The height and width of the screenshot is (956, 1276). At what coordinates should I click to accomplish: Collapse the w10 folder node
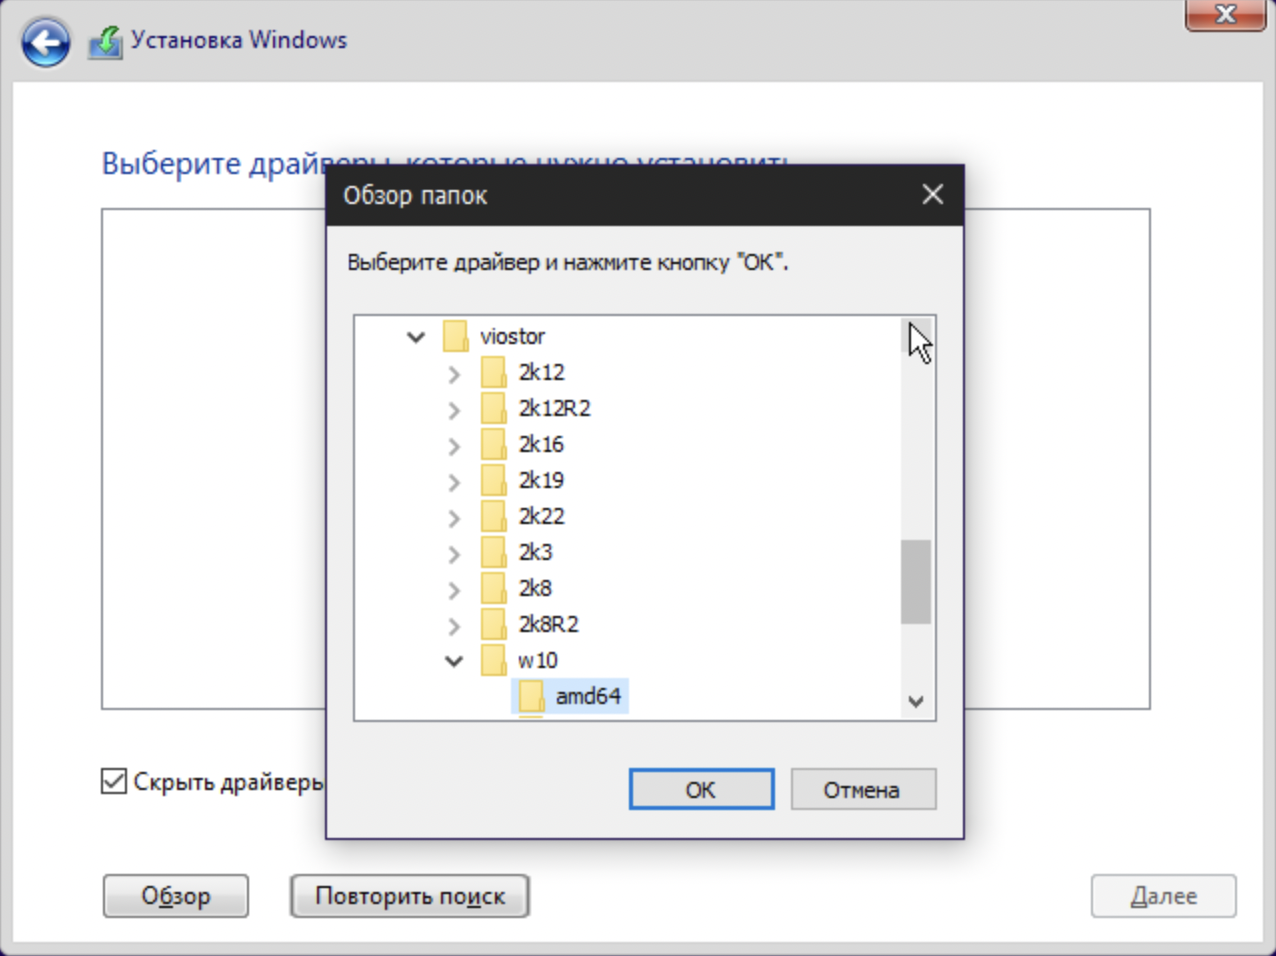point(454,661)
